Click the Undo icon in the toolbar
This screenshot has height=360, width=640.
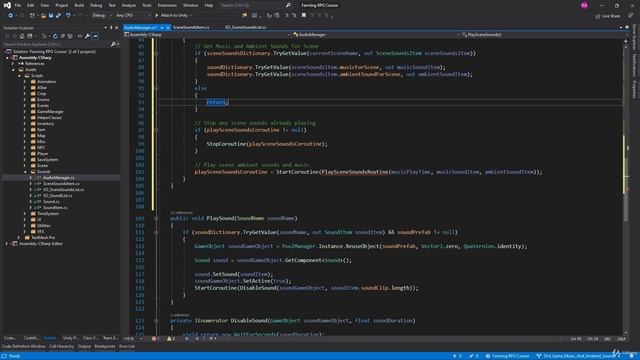click(x=68, y=16)
